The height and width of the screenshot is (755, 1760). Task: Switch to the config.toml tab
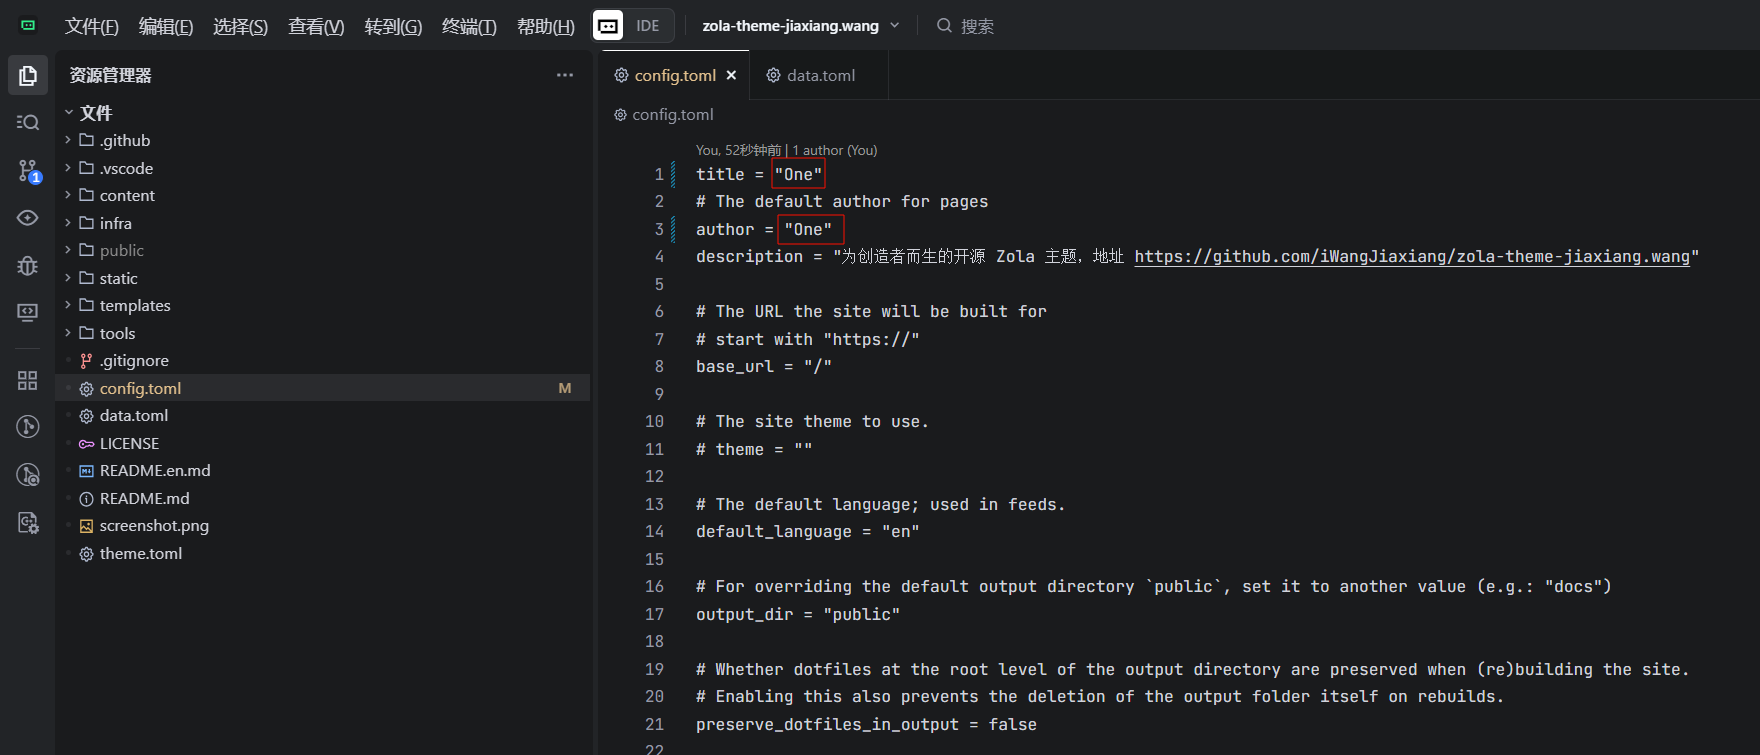675,75
